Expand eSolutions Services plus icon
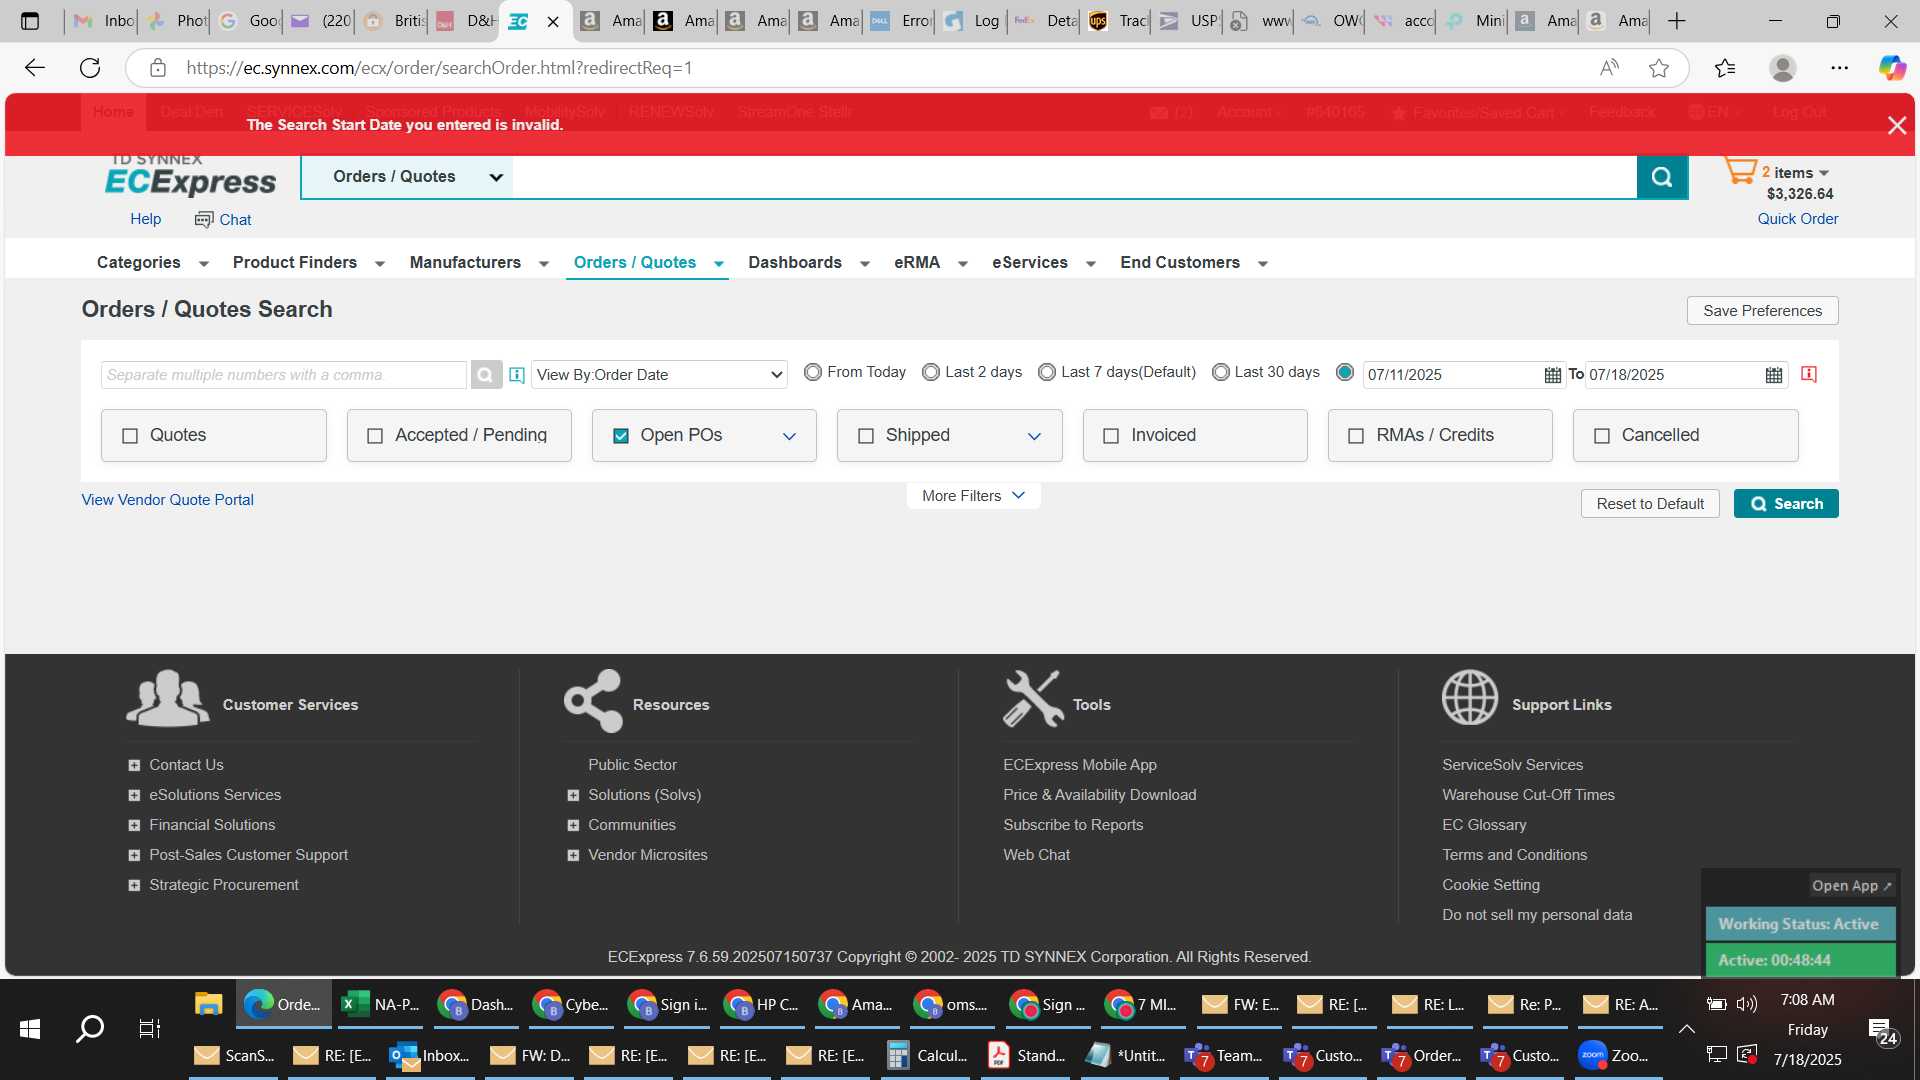 pos(134,795)
